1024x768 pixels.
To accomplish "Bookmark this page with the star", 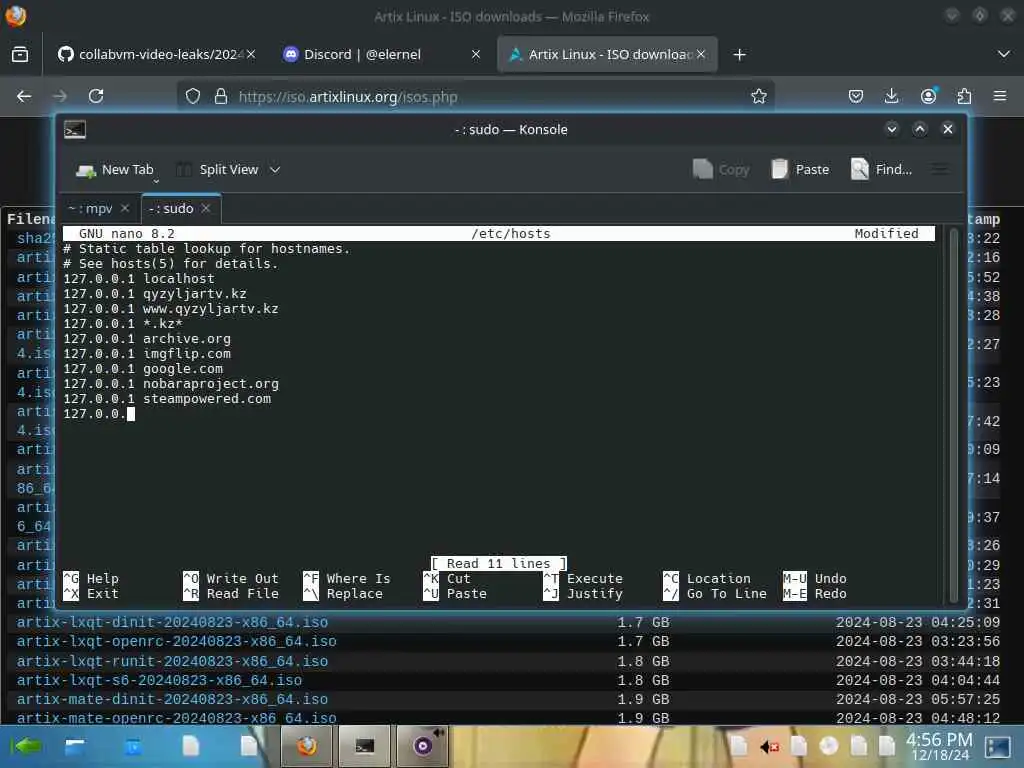I will [x=758, y=97].
